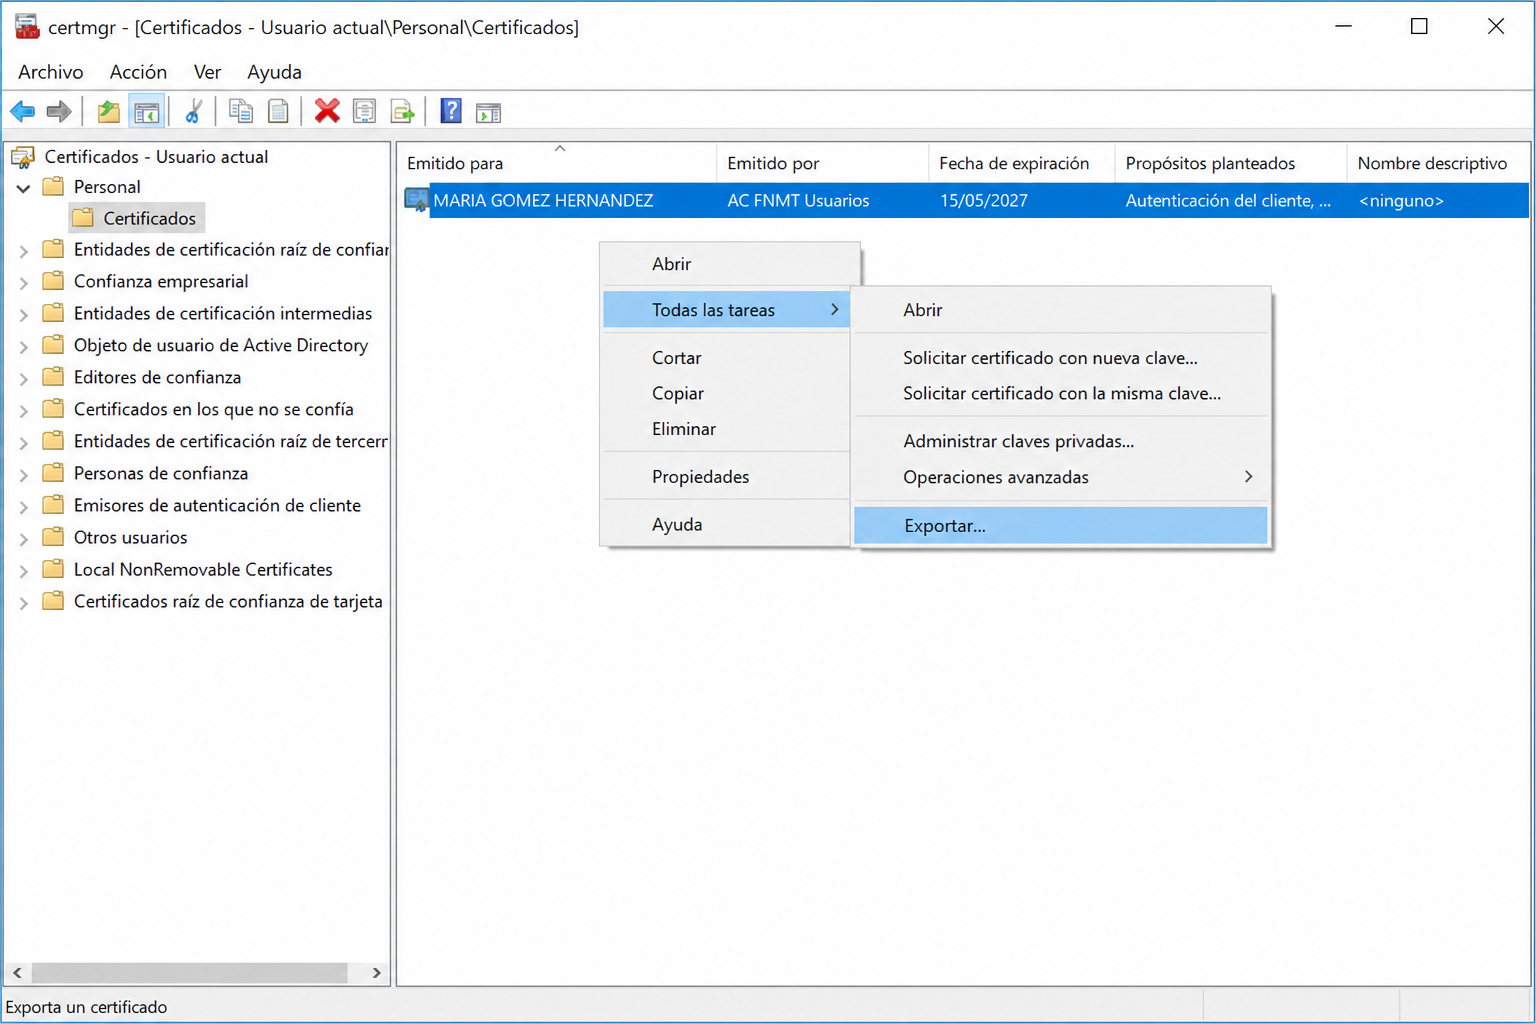
Task: Click the tree pane scroll right arrow
Action: (x=376, y=973)
